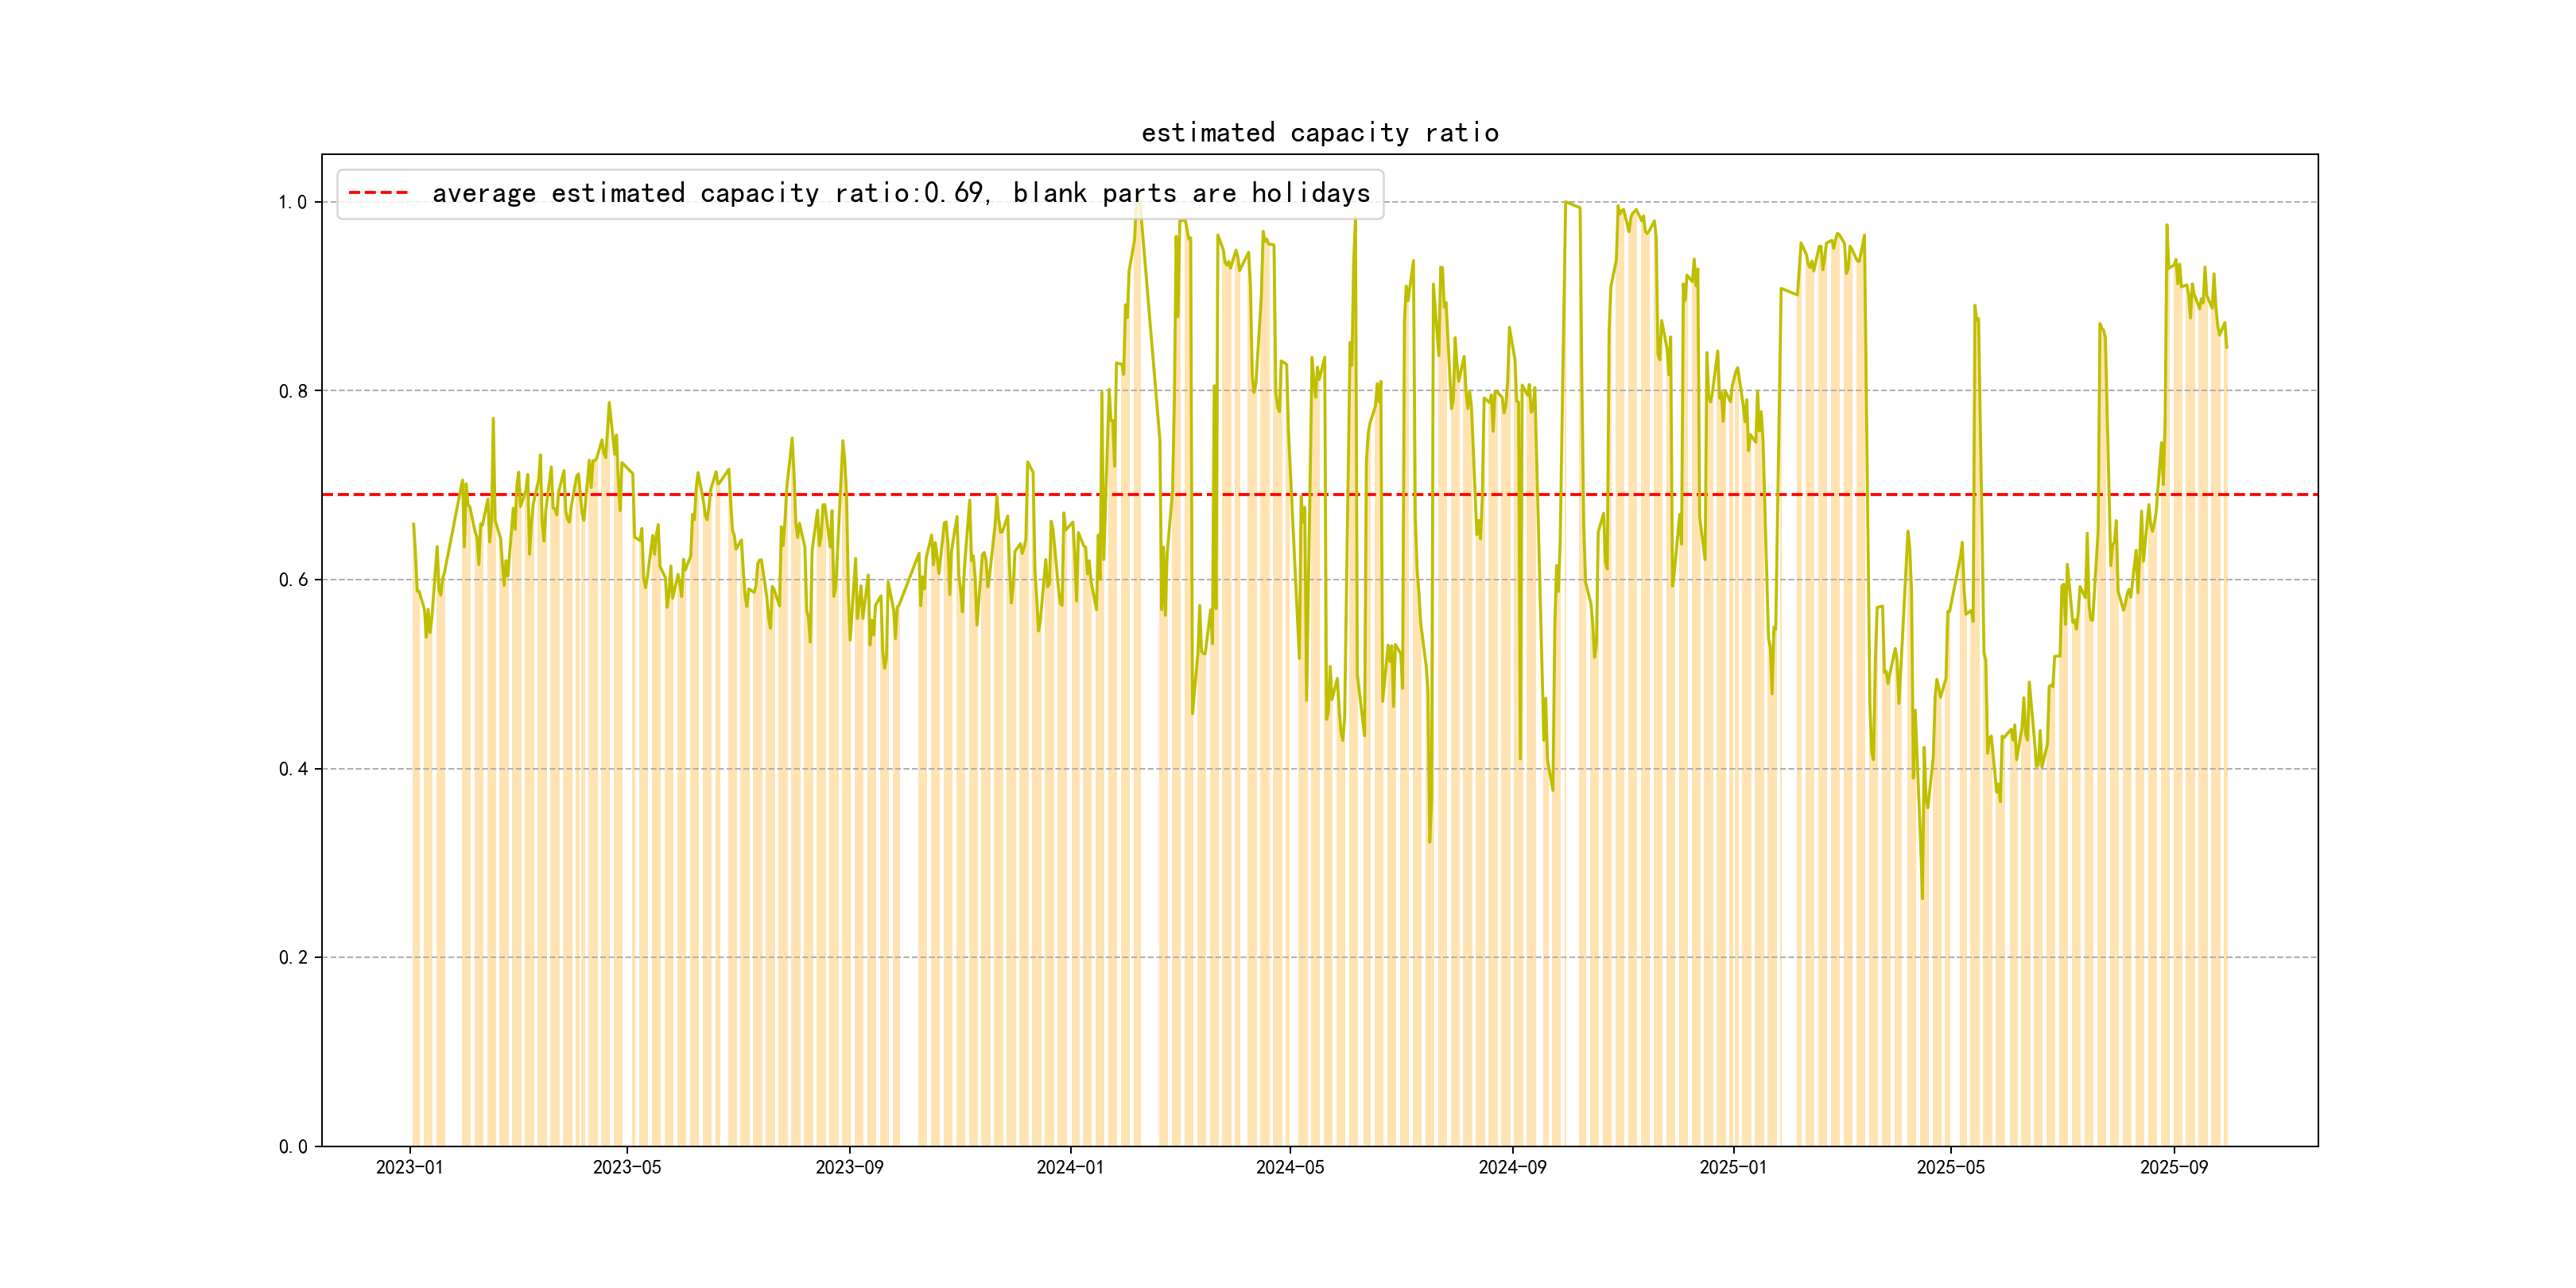
Task: Click the red dashed line sample in legend
Action: point(378,193)
